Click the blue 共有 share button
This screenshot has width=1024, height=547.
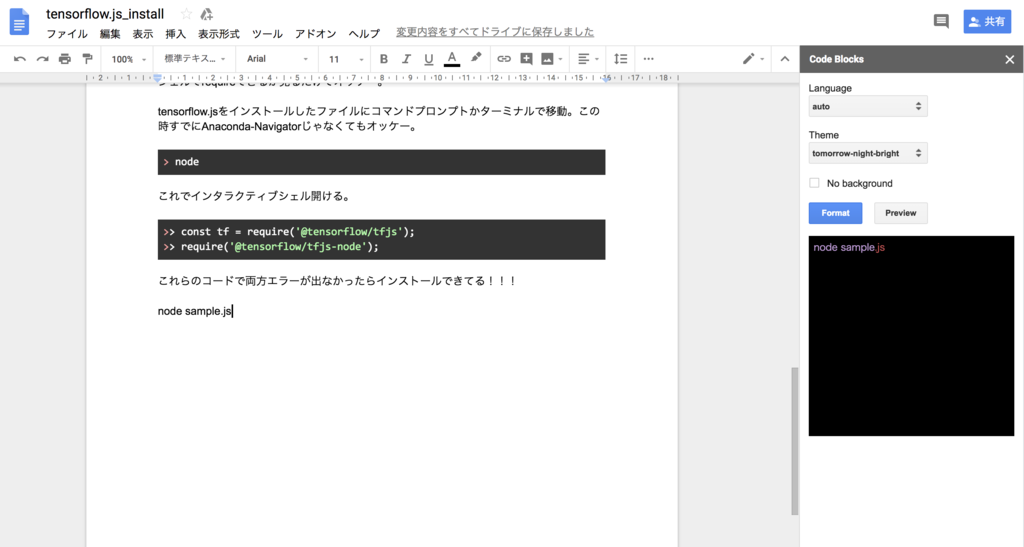pos(987,22)
